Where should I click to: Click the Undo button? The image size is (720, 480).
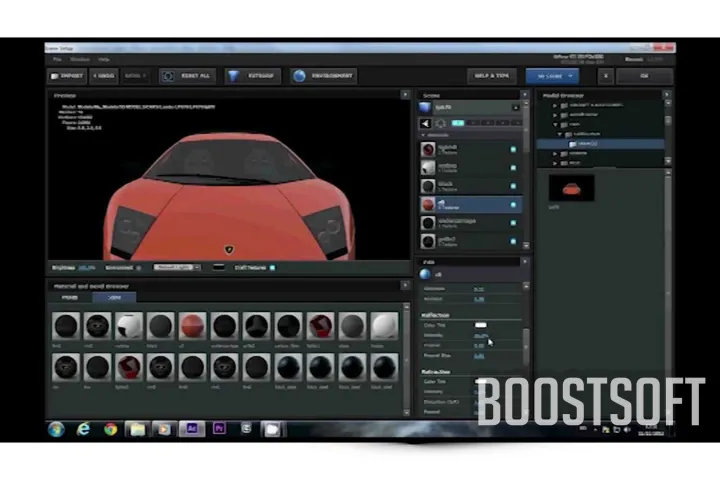[103, 76]
